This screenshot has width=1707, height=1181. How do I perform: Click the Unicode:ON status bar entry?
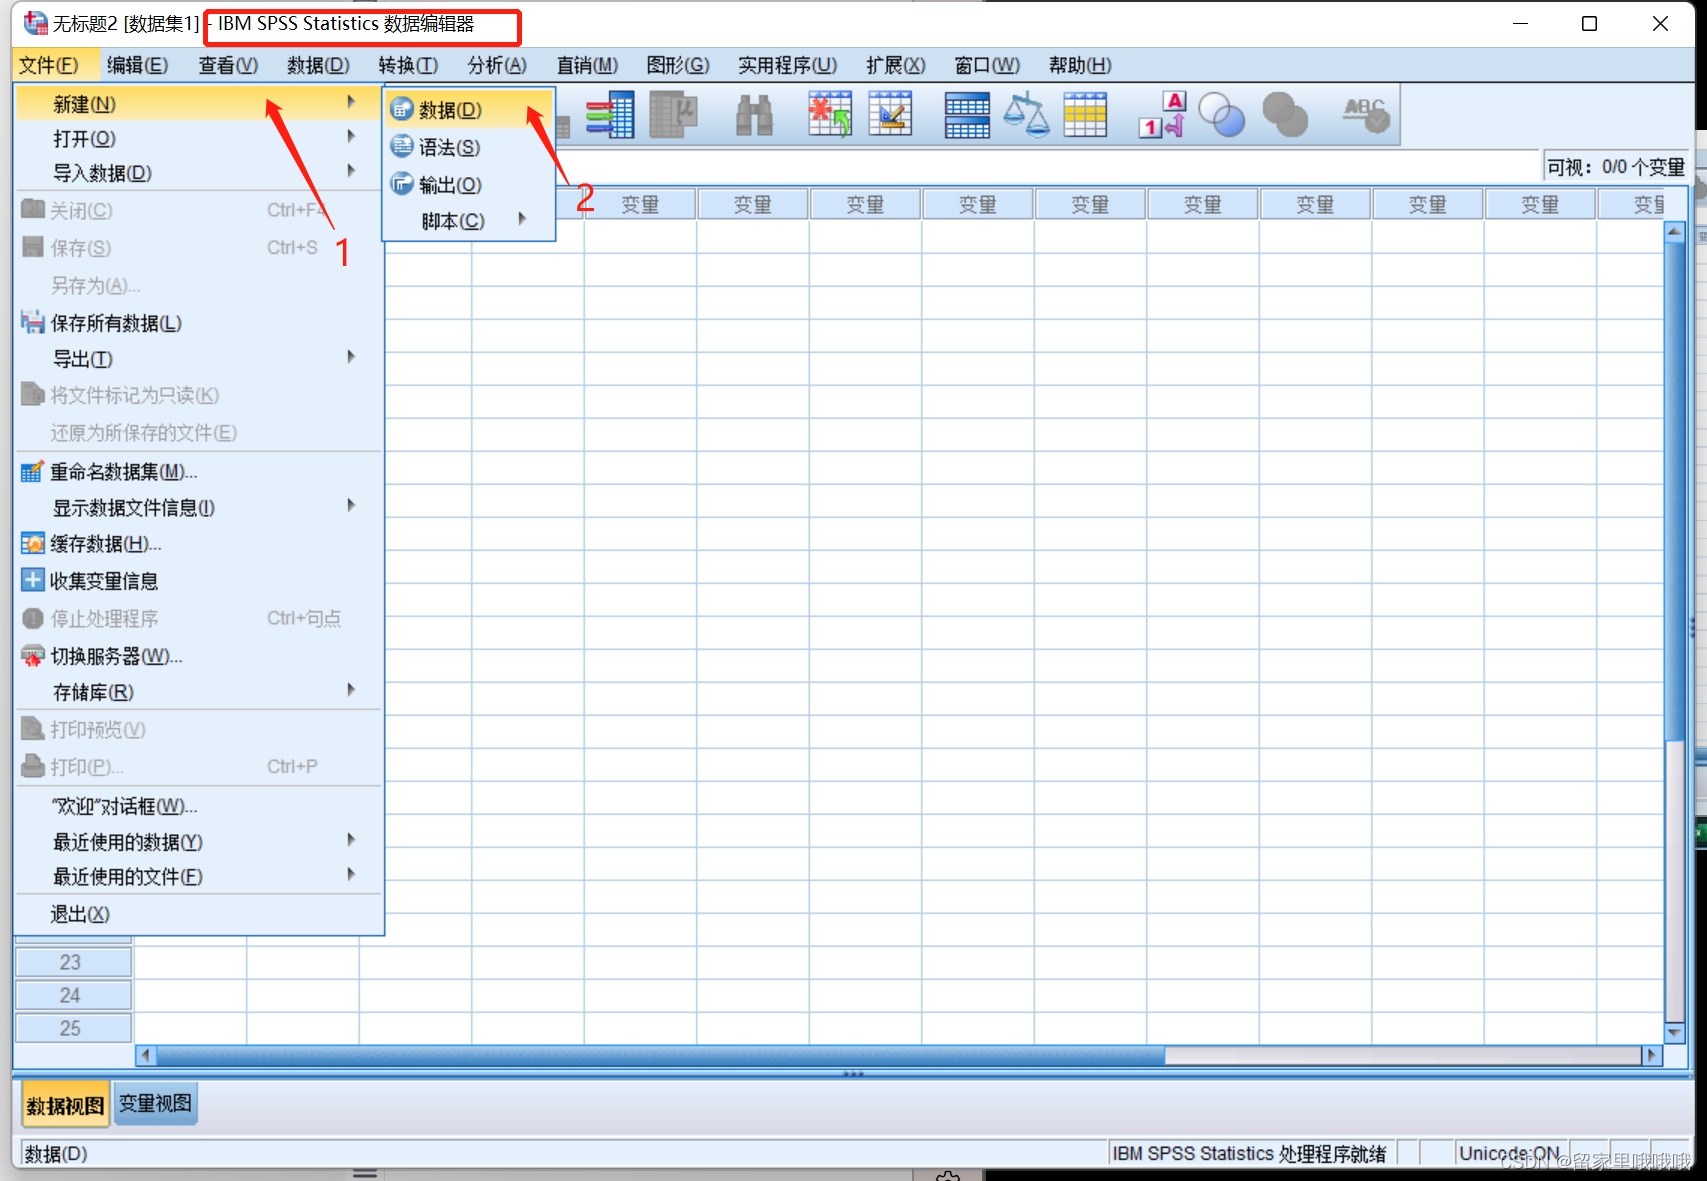coord(1509,1153)
